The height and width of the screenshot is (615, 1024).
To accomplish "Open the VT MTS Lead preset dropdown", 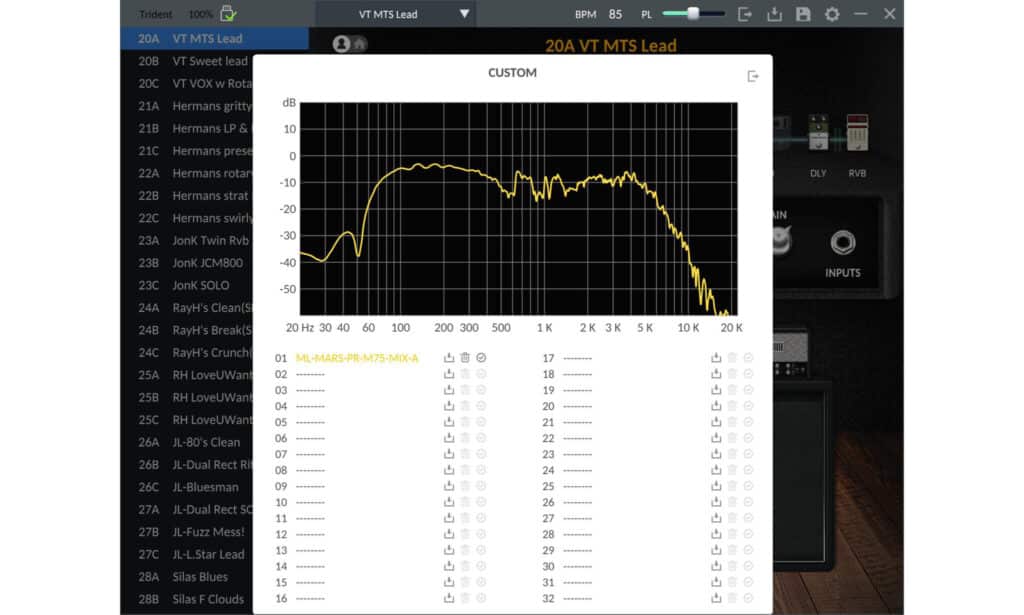I will tap(396, 14).
